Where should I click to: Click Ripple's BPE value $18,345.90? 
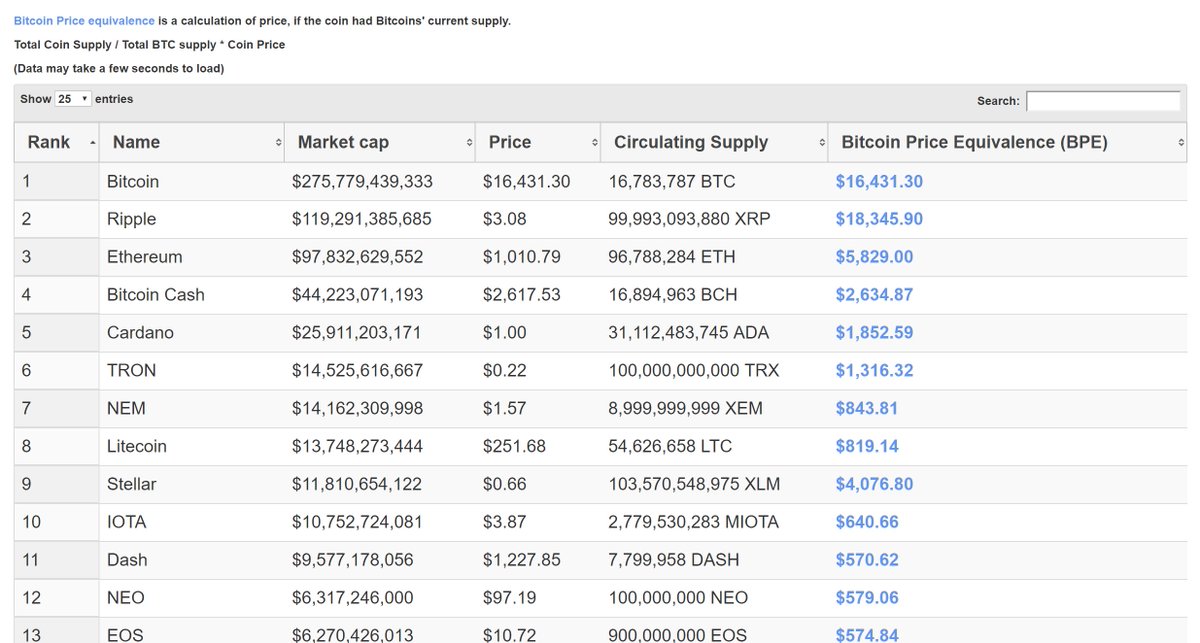click(879, 219)
